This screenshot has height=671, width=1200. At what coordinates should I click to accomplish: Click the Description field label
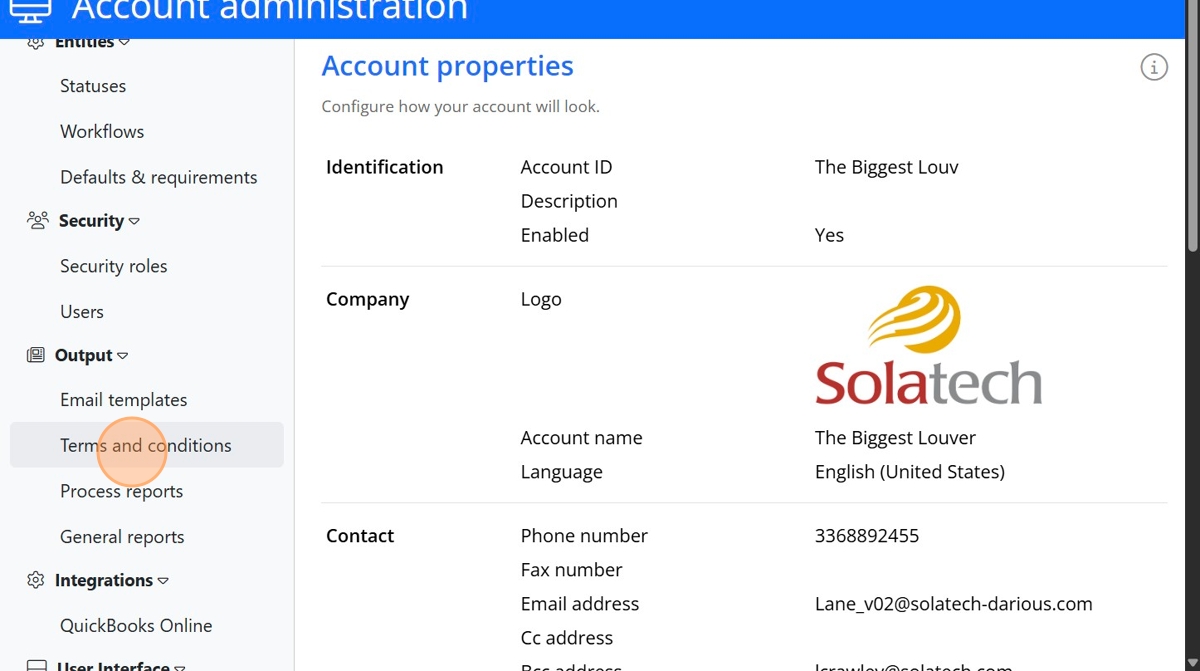(x=569, y=201)
